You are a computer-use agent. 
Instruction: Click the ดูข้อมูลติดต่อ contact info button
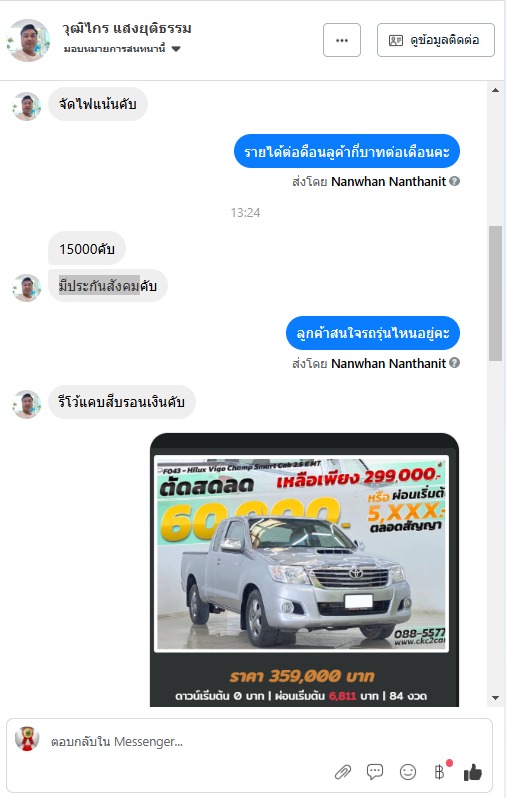click(436, 40)
